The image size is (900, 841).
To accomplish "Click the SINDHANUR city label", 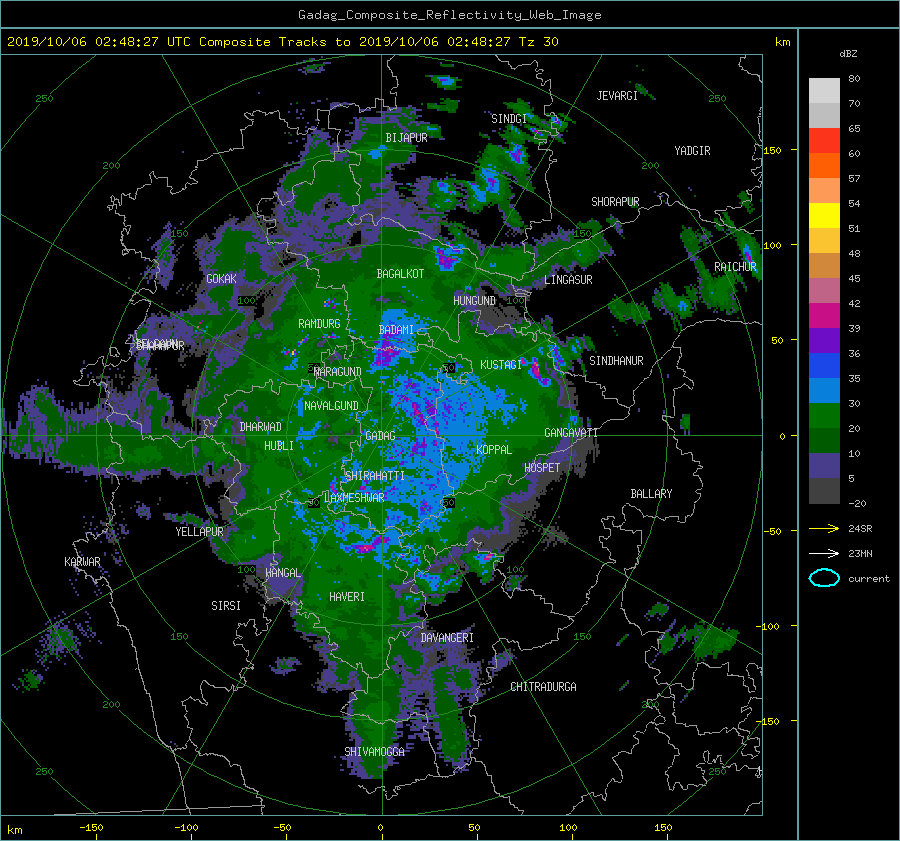I will [616, 361].
